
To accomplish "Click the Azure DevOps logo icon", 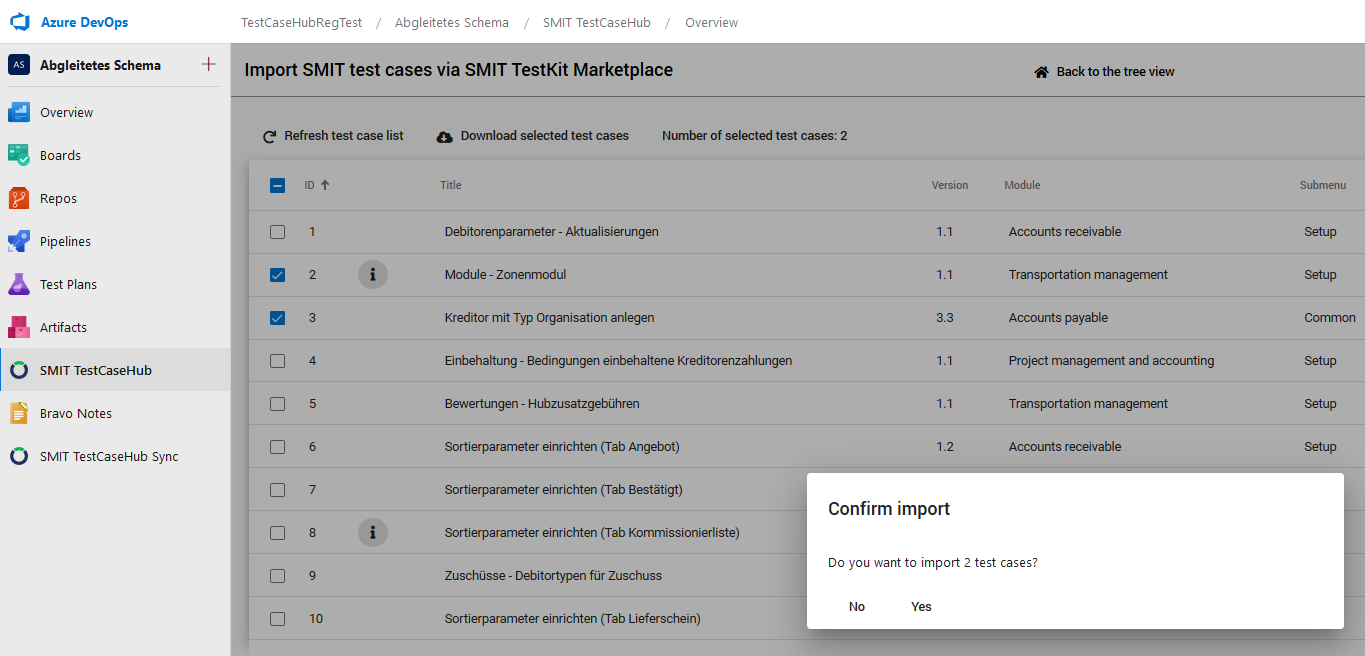I will pos(20,22).
